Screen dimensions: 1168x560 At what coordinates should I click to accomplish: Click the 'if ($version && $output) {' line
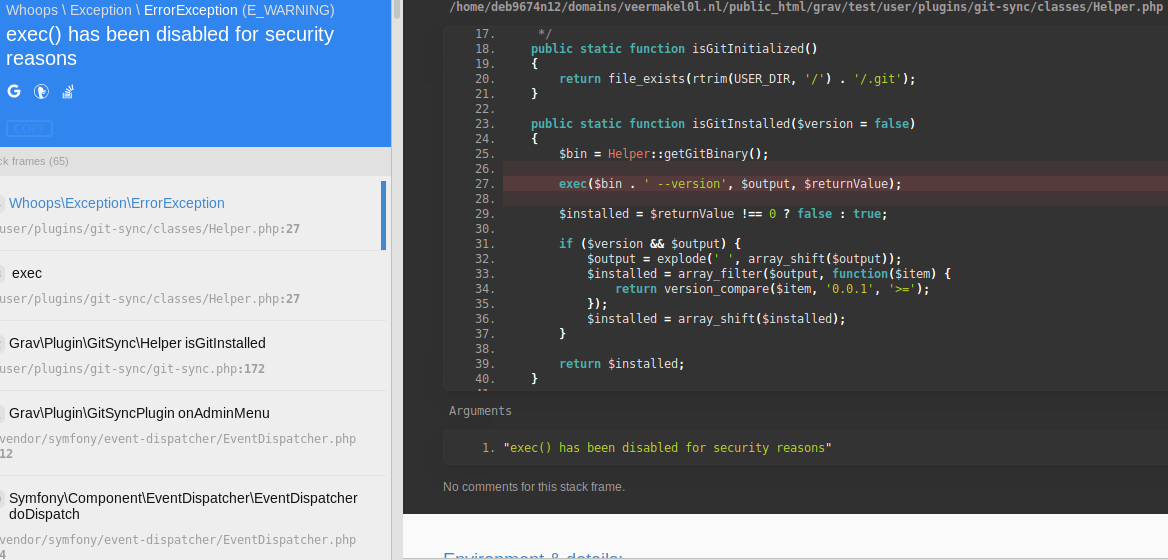point(650,244)
